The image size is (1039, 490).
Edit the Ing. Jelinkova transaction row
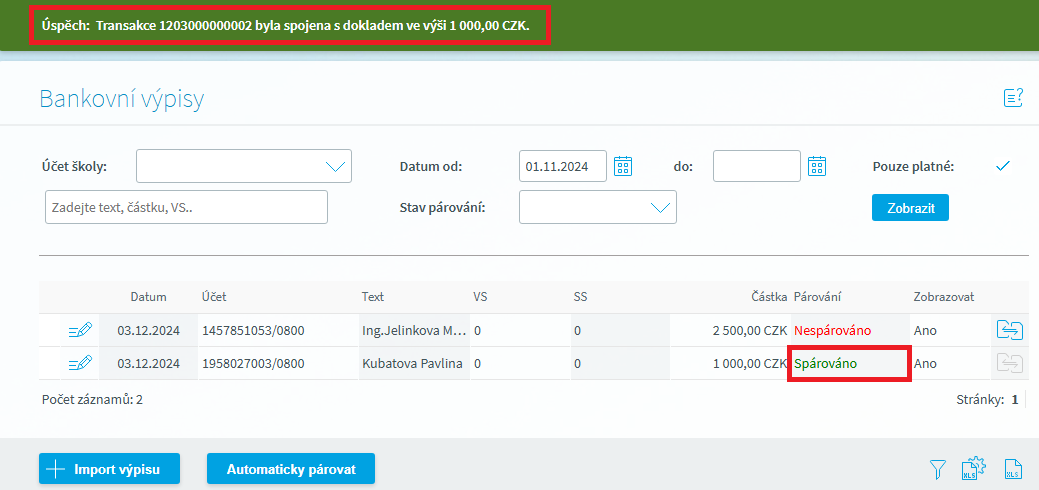(x=80, y=330)
